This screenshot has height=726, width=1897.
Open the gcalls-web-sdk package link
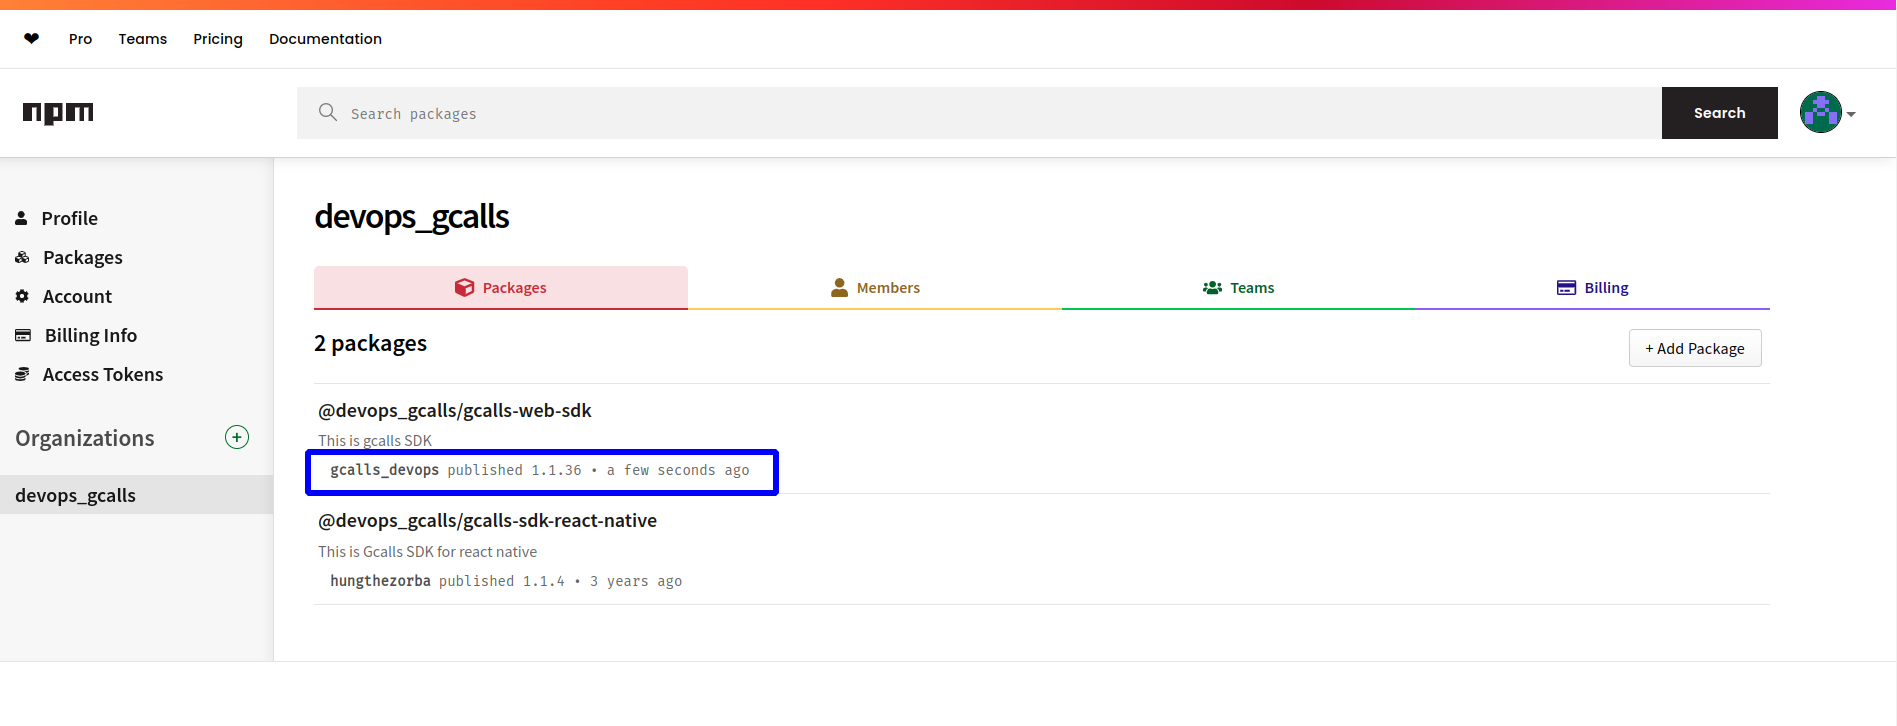pos(455,411)
